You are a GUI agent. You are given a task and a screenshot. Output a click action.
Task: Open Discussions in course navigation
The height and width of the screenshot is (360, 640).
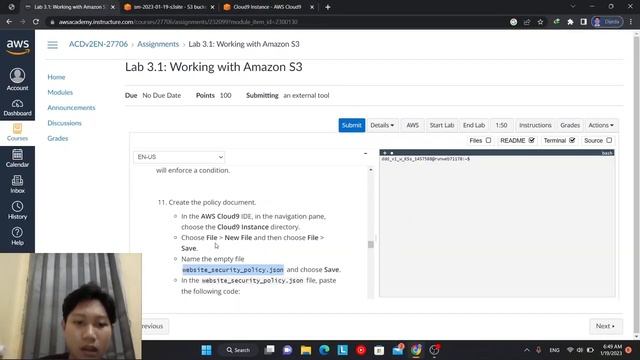(x=64, y=123)
